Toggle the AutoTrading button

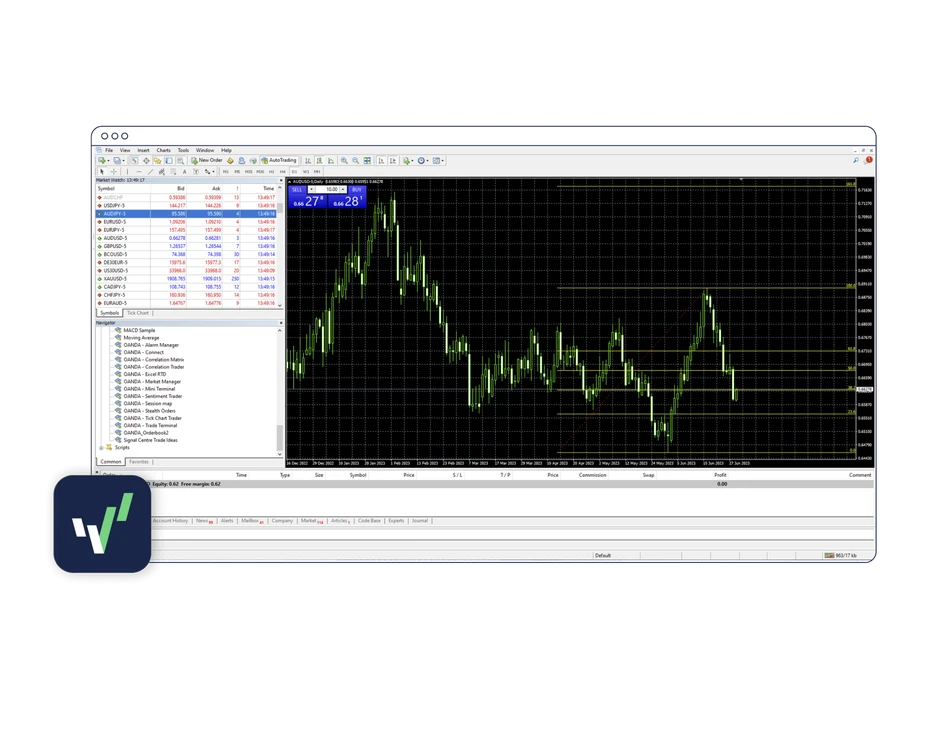[x=280, y=160]
